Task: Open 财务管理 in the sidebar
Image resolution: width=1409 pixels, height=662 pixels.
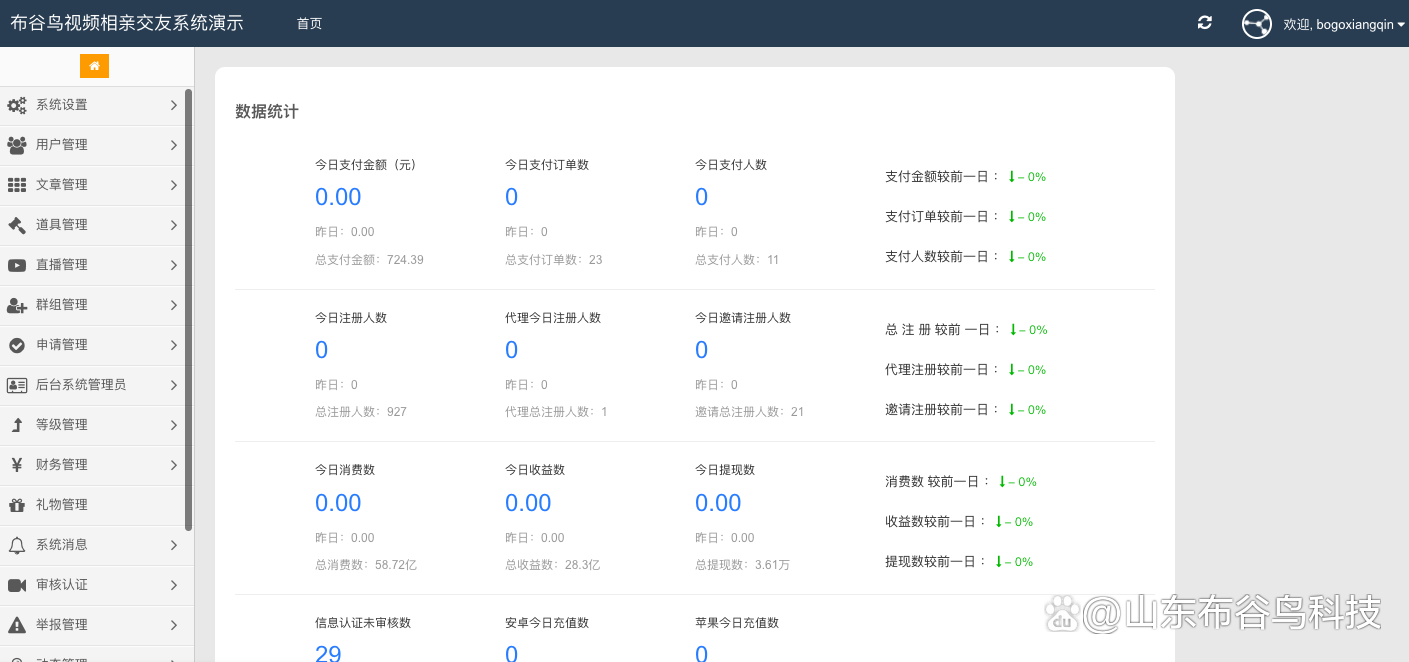Action: tap(93, 465)
